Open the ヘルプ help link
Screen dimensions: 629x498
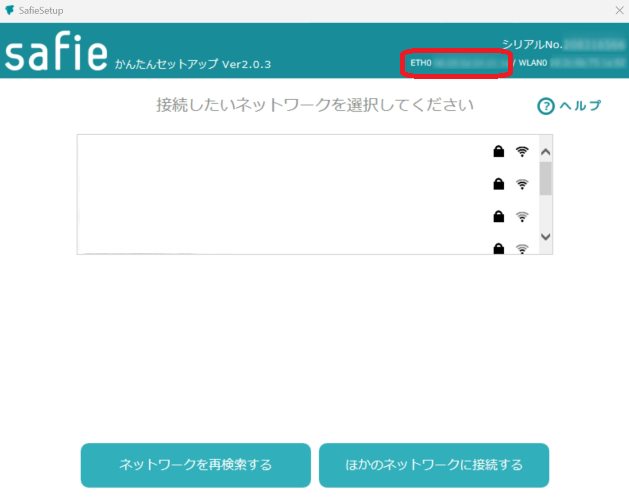(569, 106)
